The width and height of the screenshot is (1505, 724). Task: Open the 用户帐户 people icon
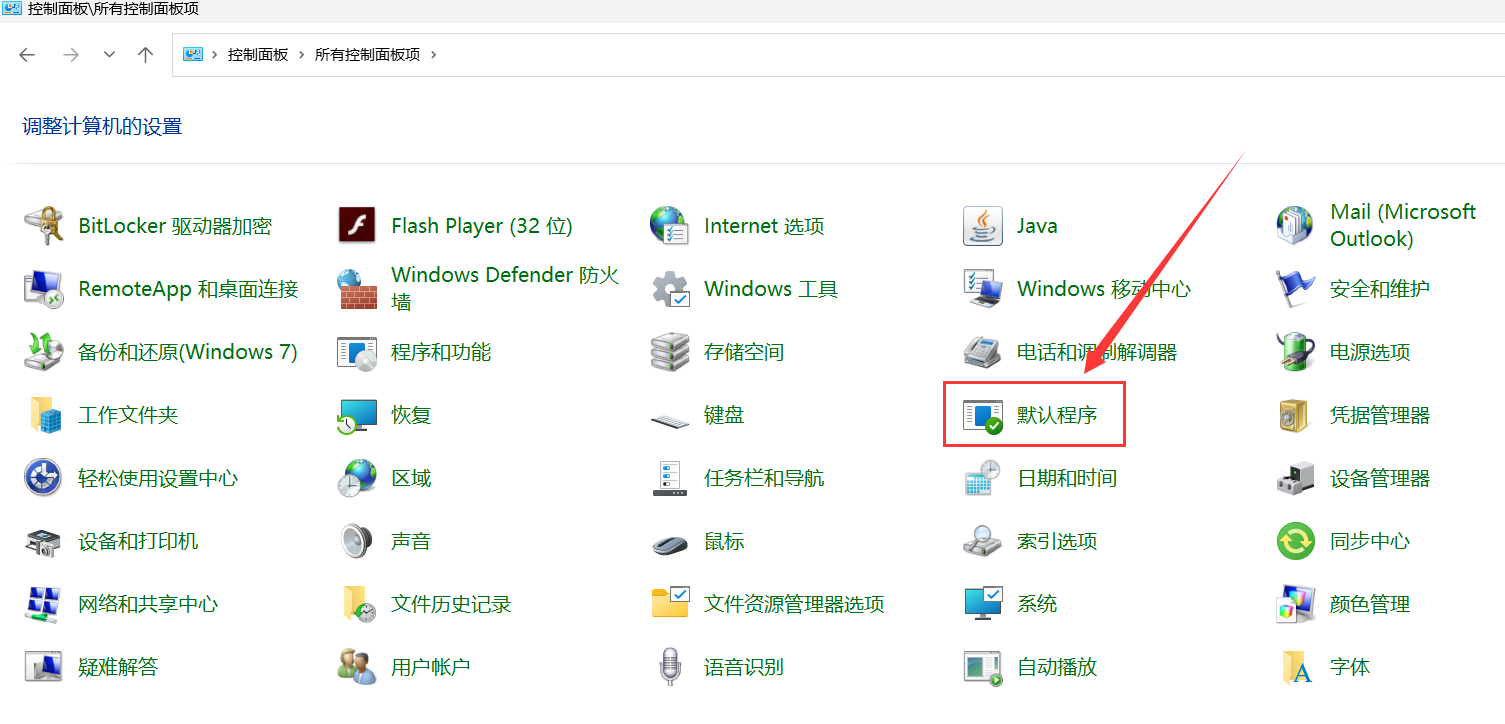click(x=357, y=667)
